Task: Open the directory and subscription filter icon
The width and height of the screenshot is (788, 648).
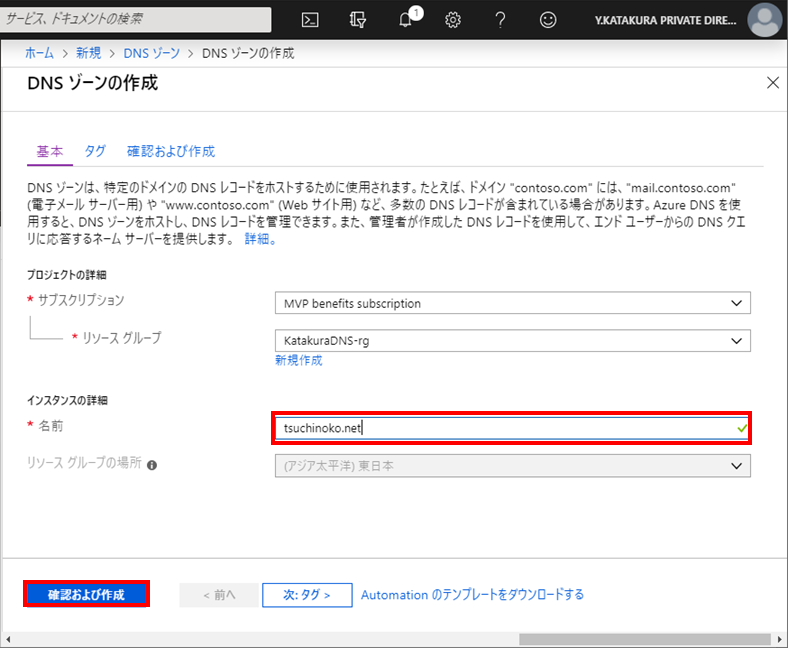Action: point(357,20)
